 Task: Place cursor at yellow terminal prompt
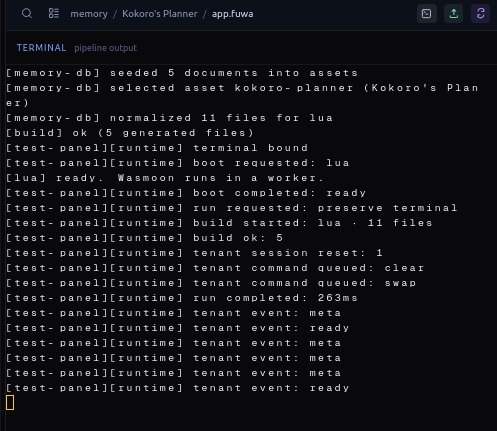pos(10,402)
